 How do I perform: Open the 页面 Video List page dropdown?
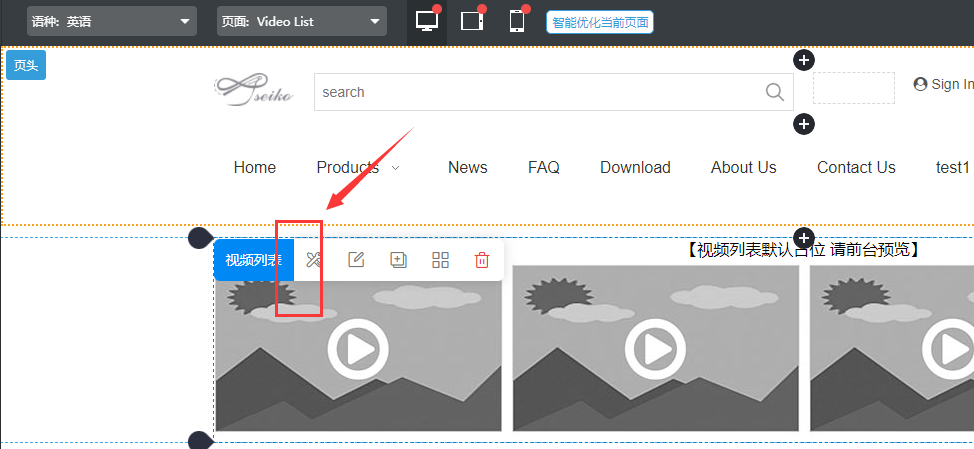[301, 21]
